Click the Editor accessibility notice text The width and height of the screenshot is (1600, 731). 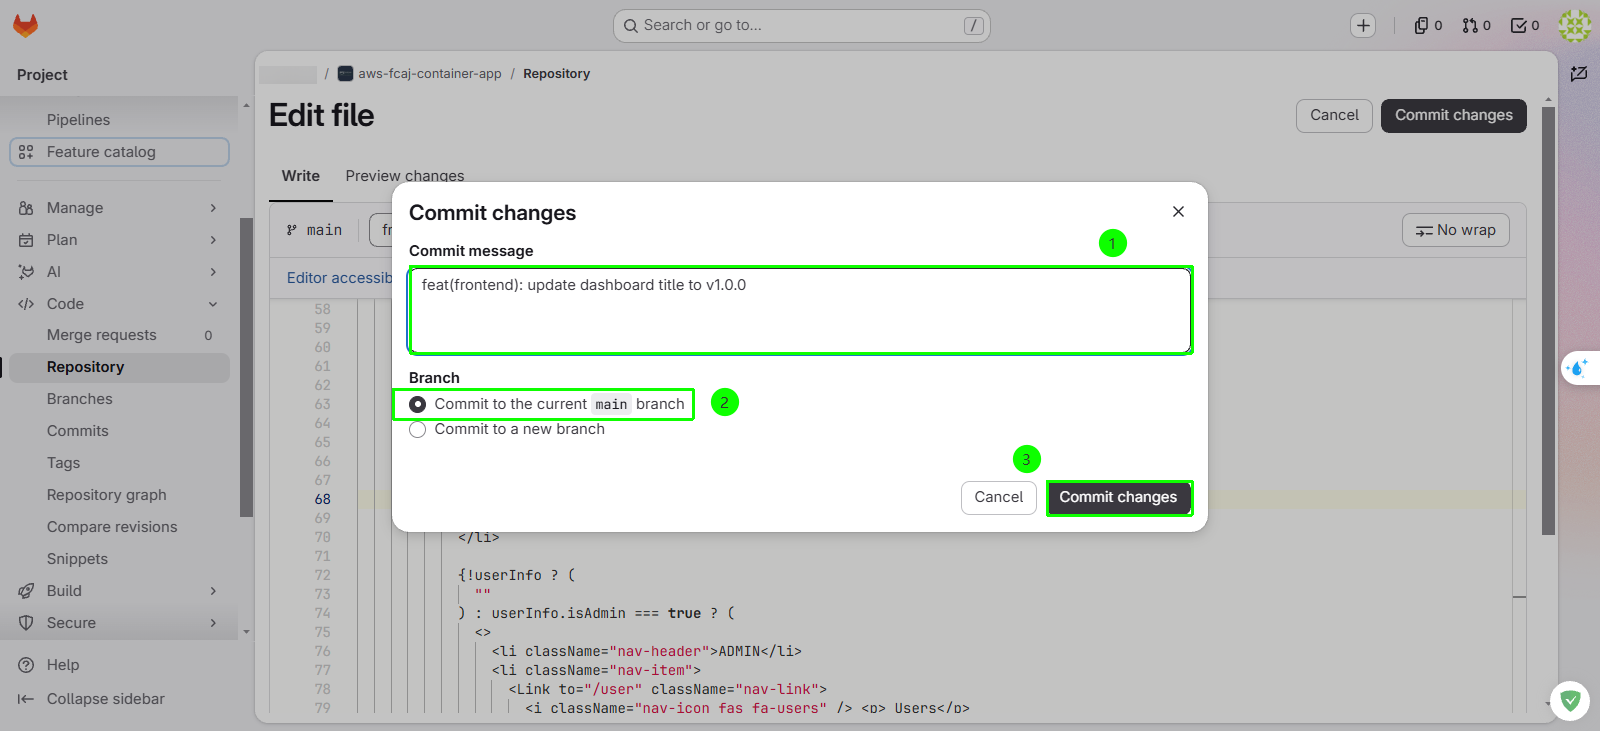tap(339, 278)
